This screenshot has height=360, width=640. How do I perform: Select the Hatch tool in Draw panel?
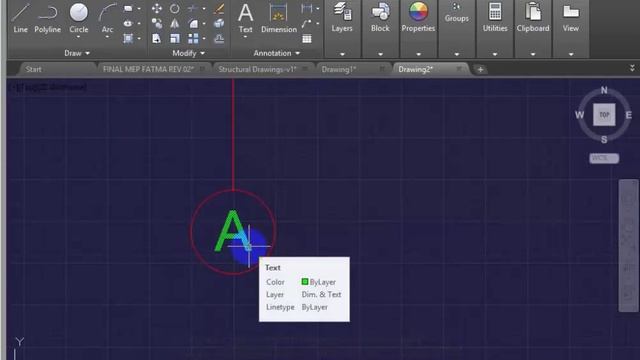(128, 39)
